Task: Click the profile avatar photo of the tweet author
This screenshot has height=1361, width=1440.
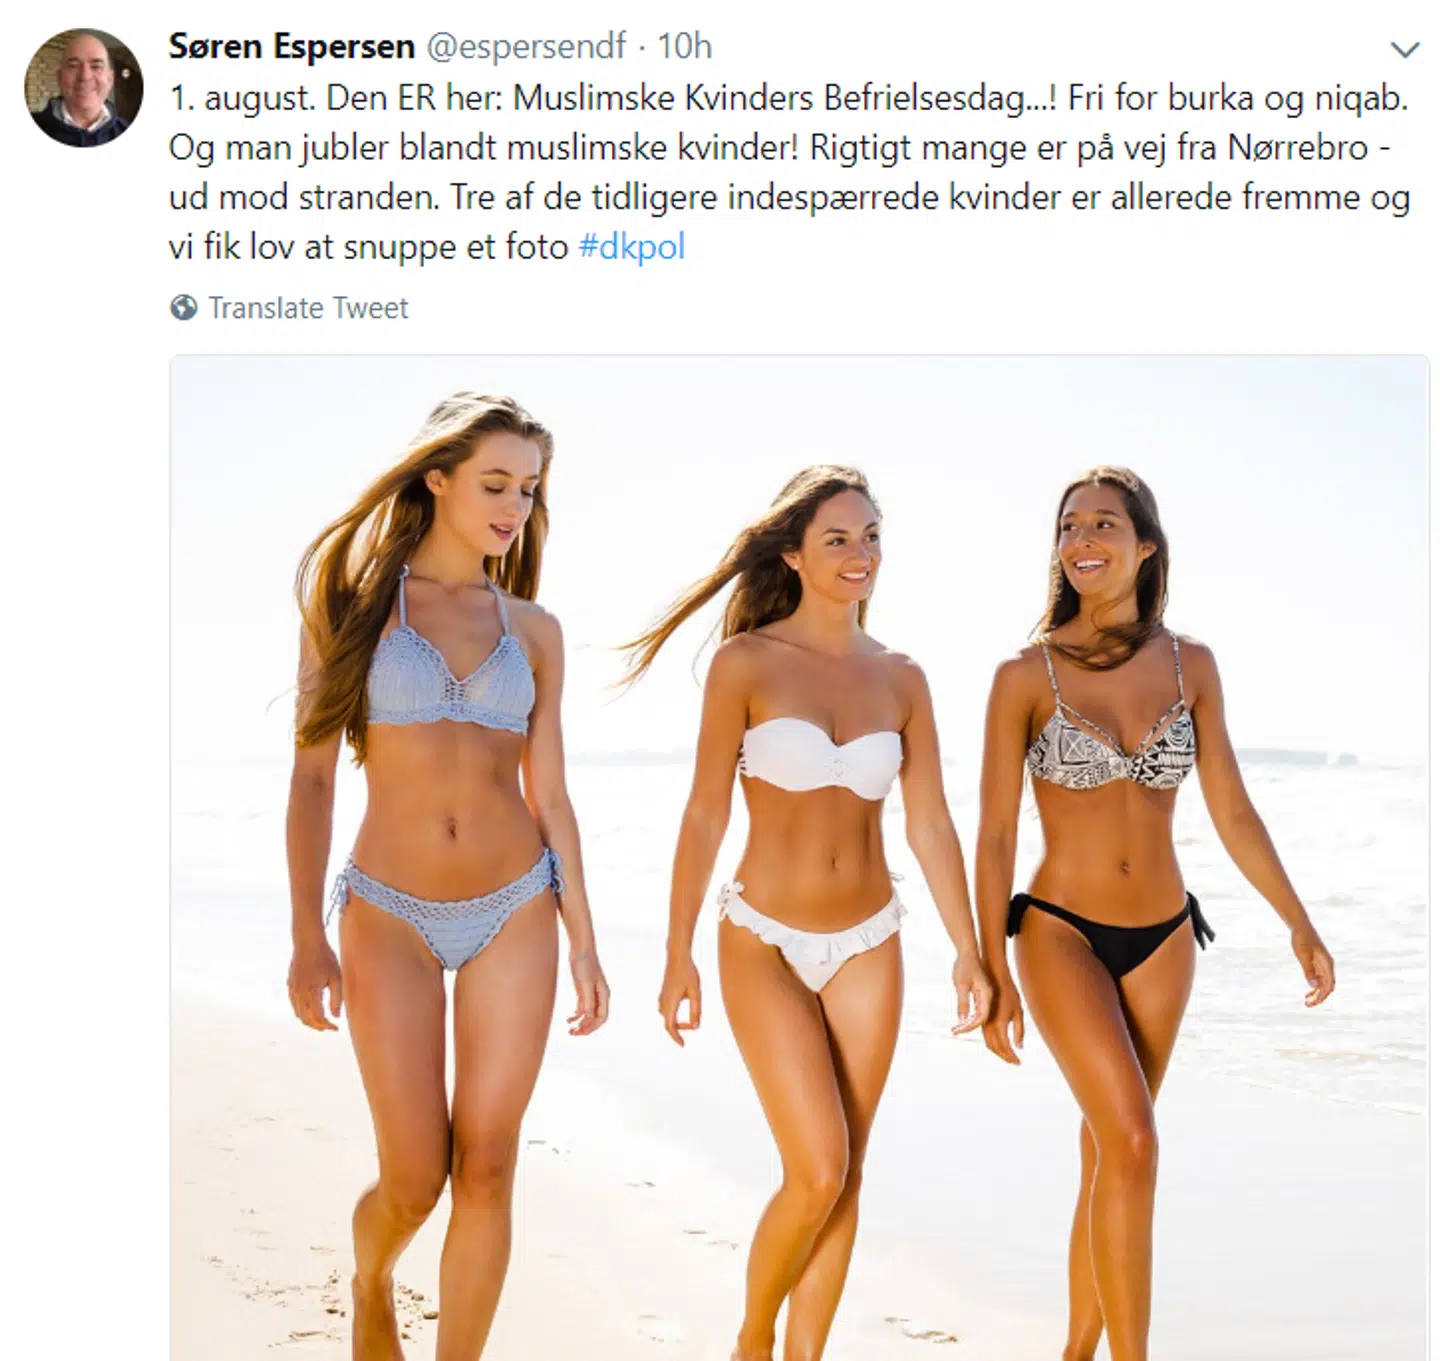Action: coord(84,87)
